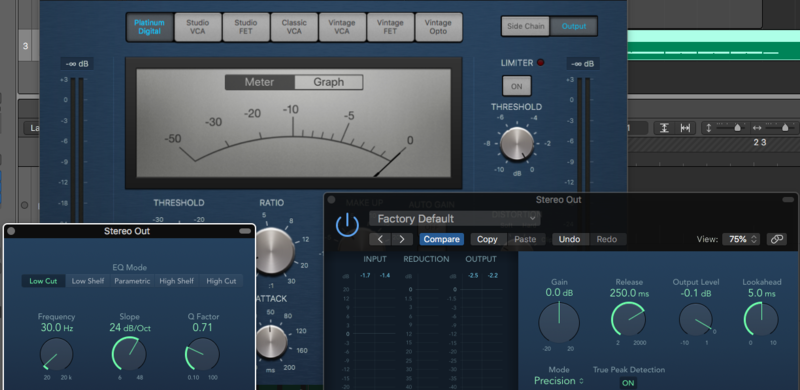Toggle True Peak Detection ON button

click(628, 383)
